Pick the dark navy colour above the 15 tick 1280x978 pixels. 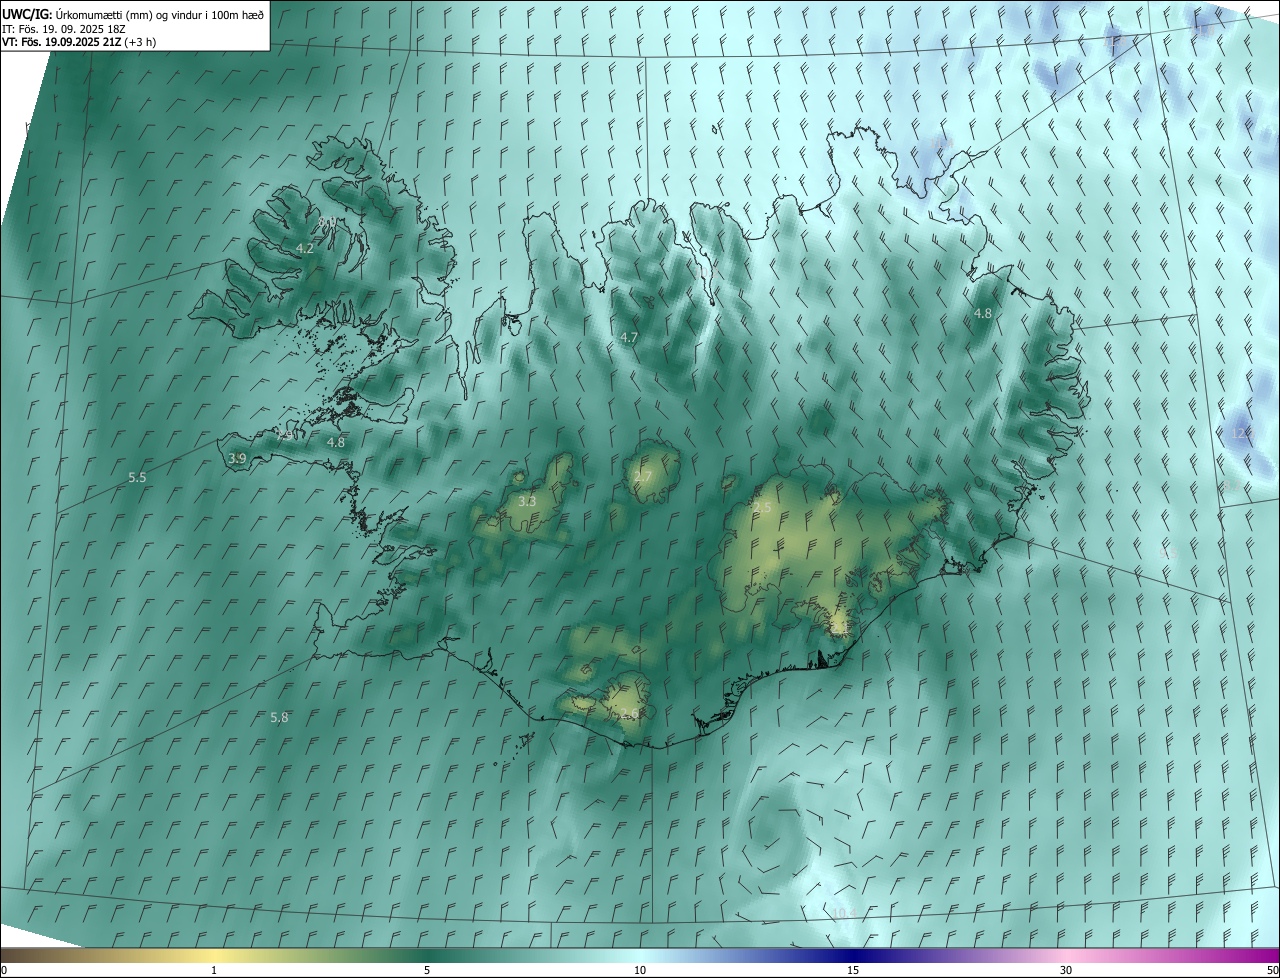[x=853, y=955]
